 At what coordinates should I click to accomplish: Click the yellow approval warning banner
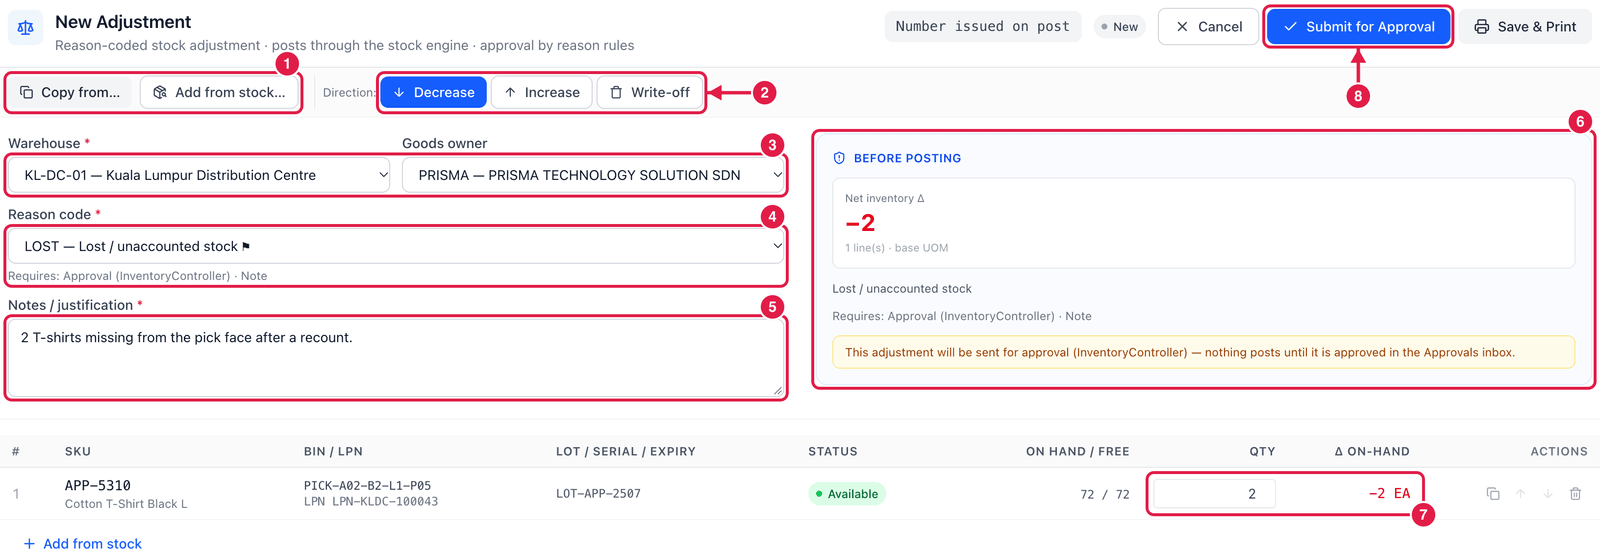1203,352
